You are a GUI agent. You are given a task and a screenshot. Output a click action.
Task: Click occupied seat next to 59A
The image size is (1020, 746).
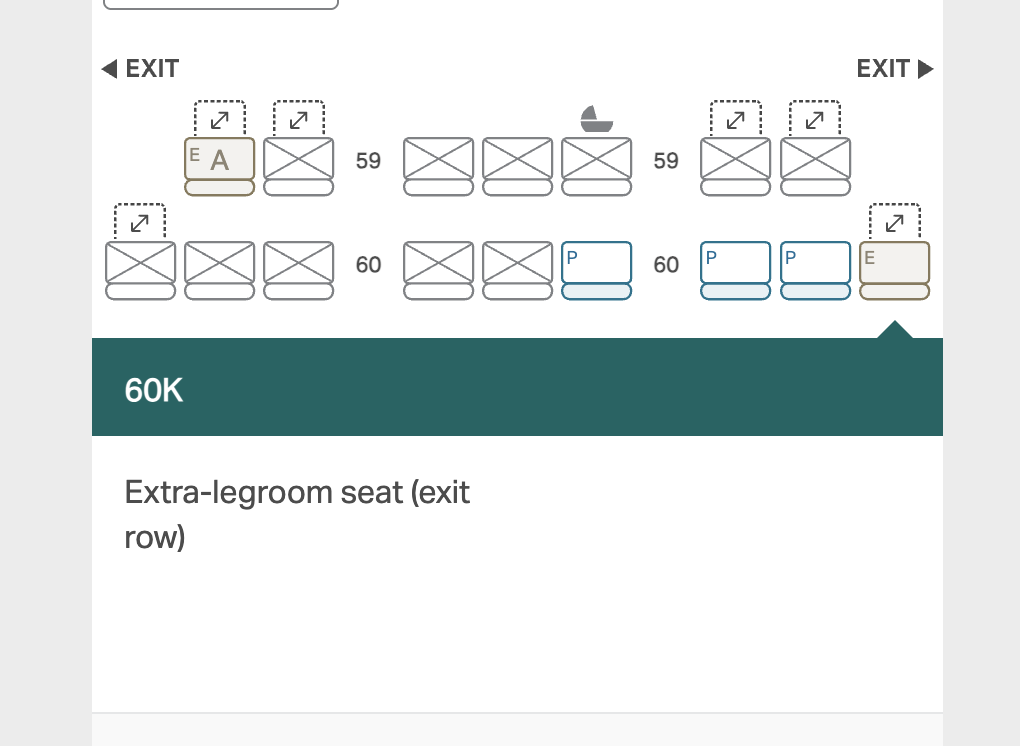click(299, 166)
